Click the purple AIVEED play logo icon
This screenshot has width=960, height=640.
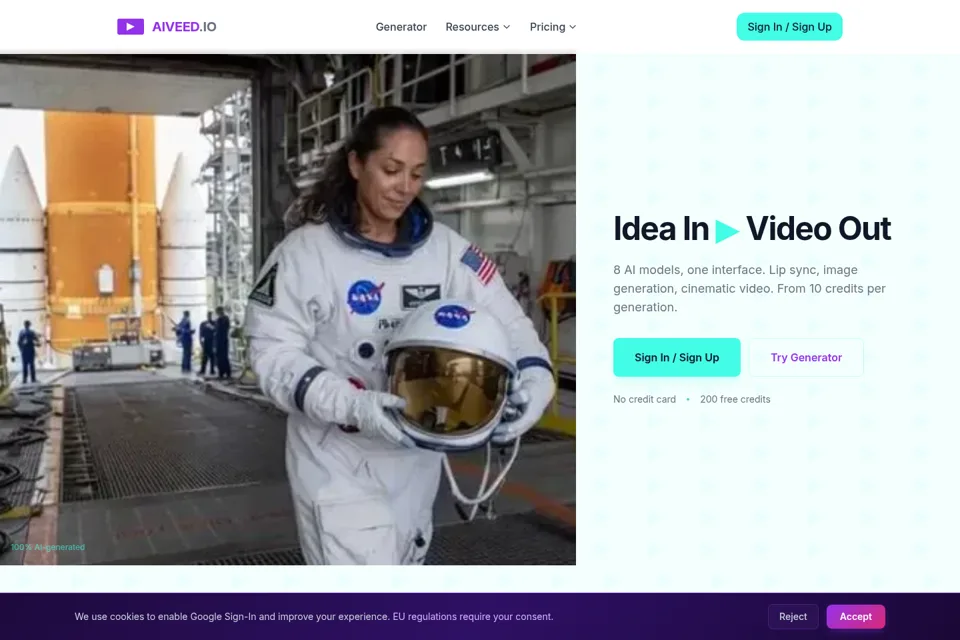click(x=130, y=26)
